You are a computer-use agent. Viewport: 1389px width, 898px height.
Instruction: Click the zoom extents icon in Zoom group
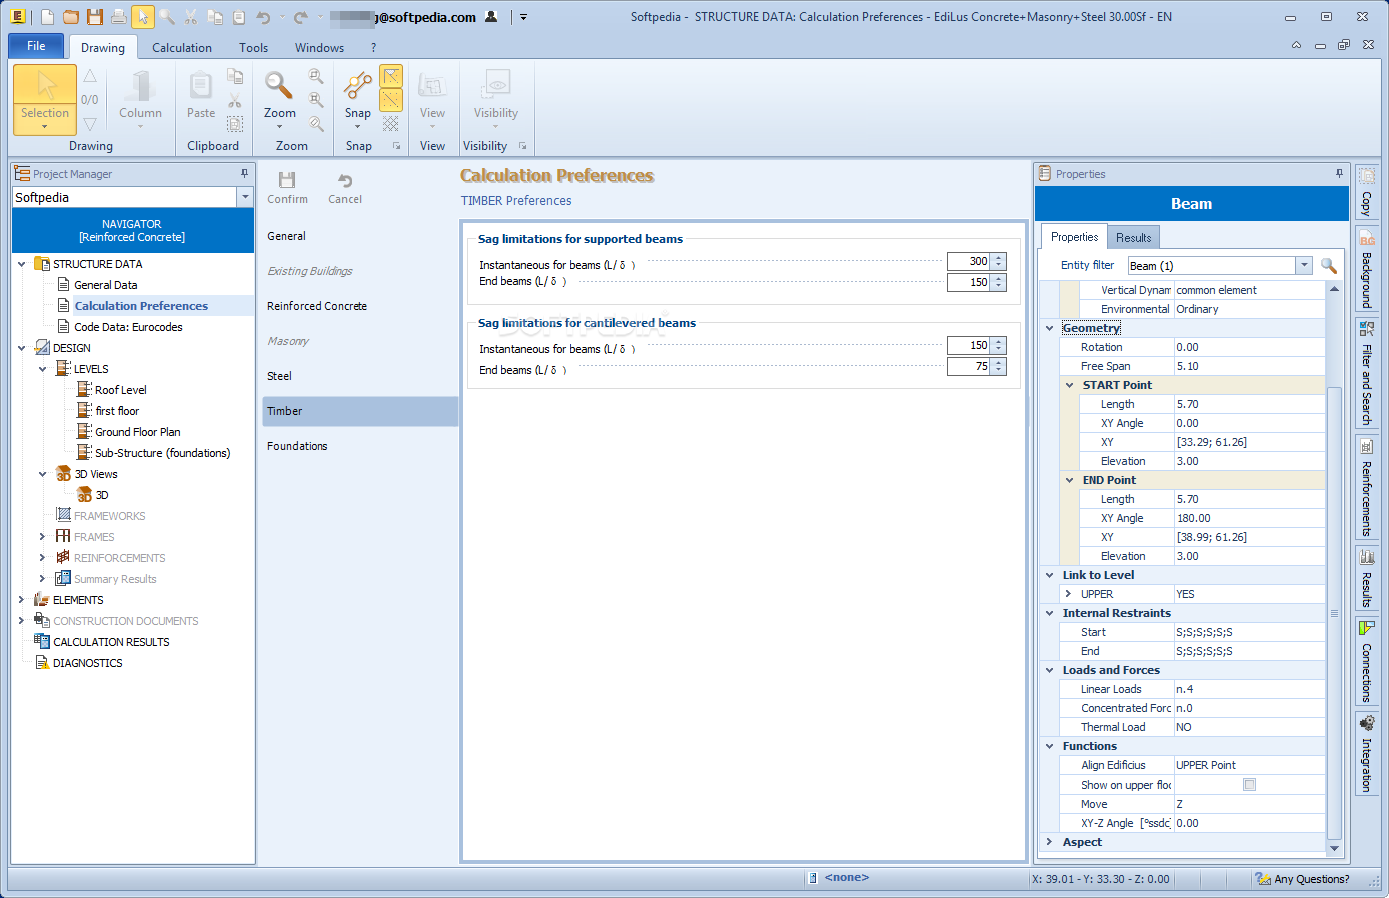pos(316,100)
